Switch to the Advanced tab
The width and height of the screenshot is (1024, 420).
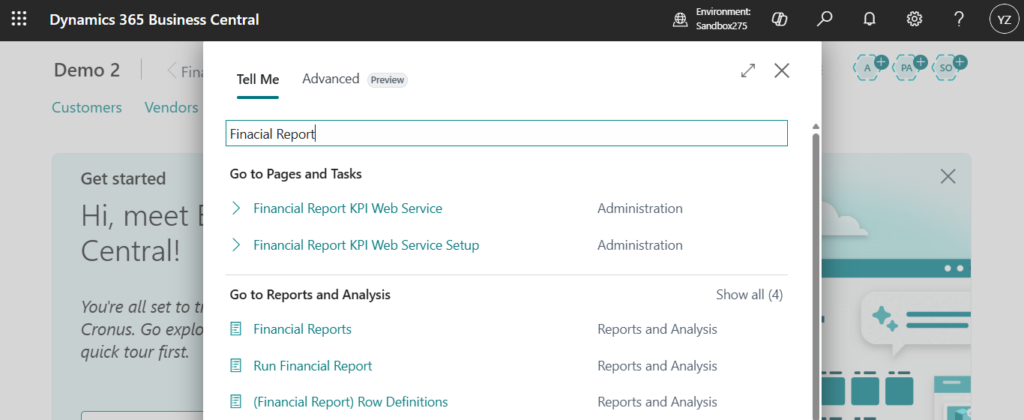[x=330, y=79]
